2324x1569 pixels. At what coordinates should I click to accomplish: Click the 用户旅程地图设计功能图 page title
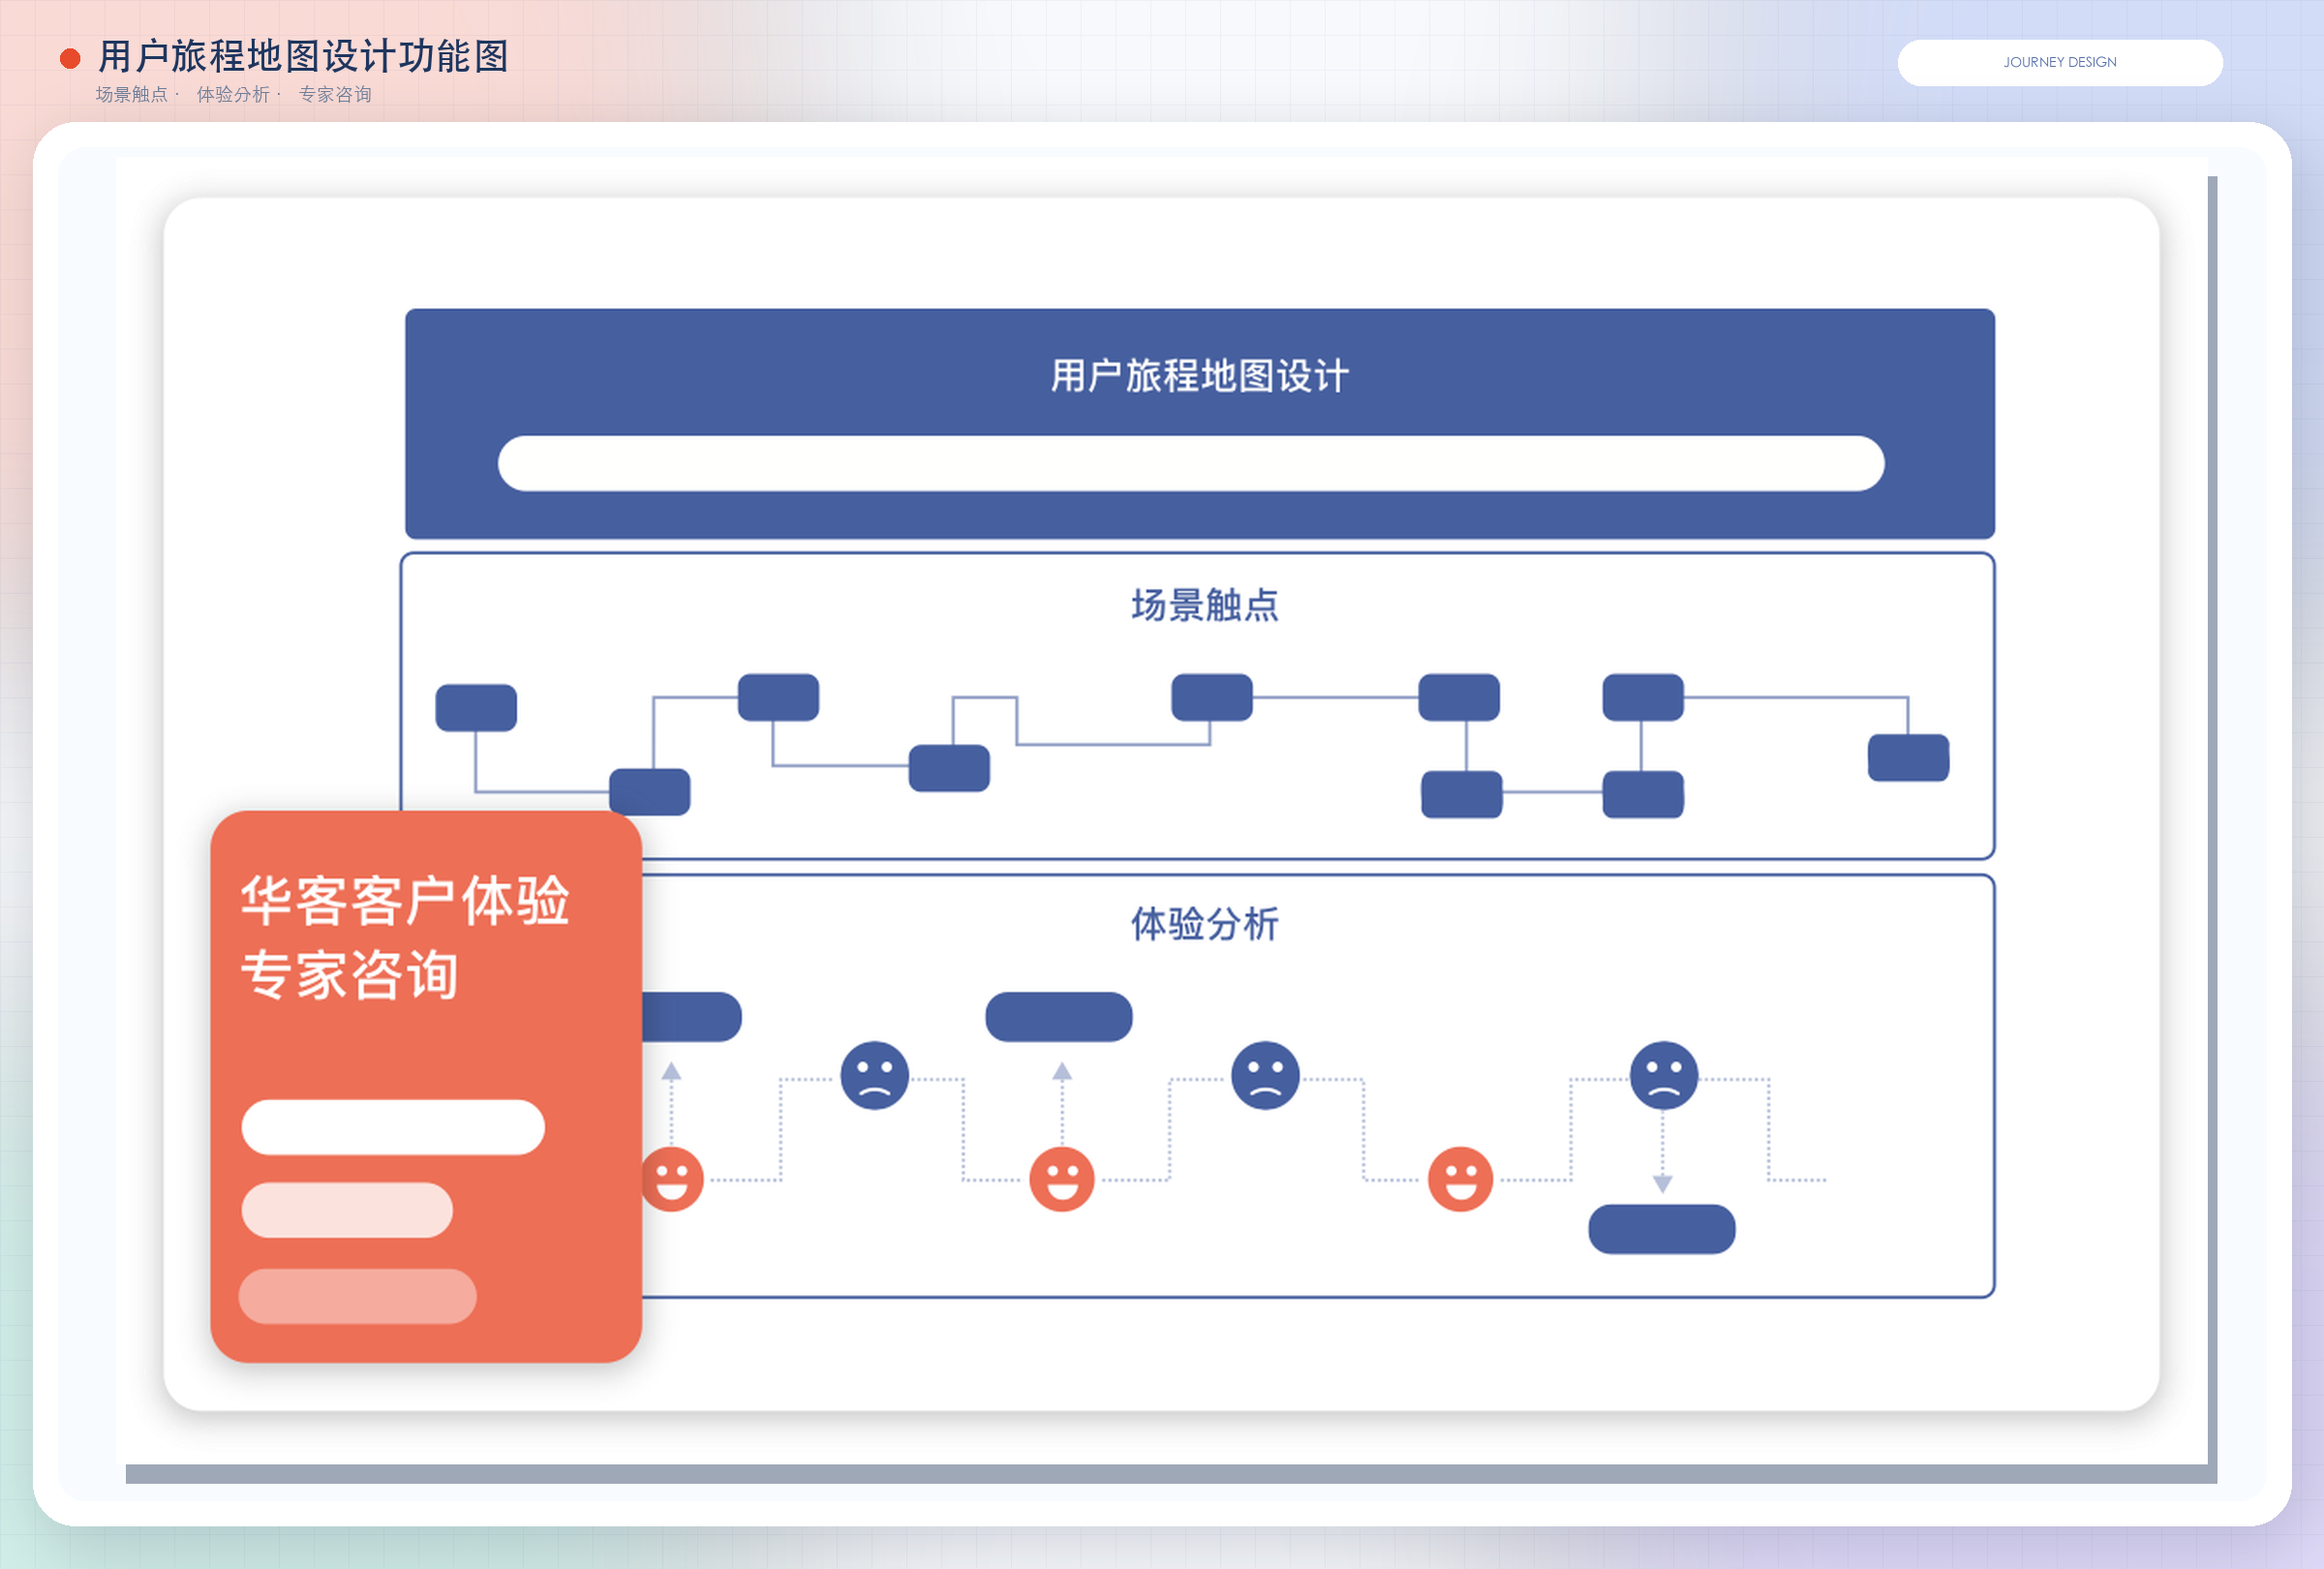click(x=304, y=56)
